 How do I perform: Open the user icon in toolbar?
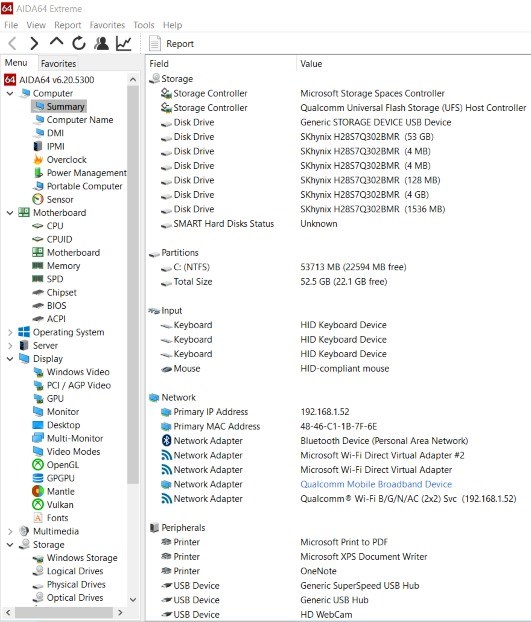pos(102,43)
